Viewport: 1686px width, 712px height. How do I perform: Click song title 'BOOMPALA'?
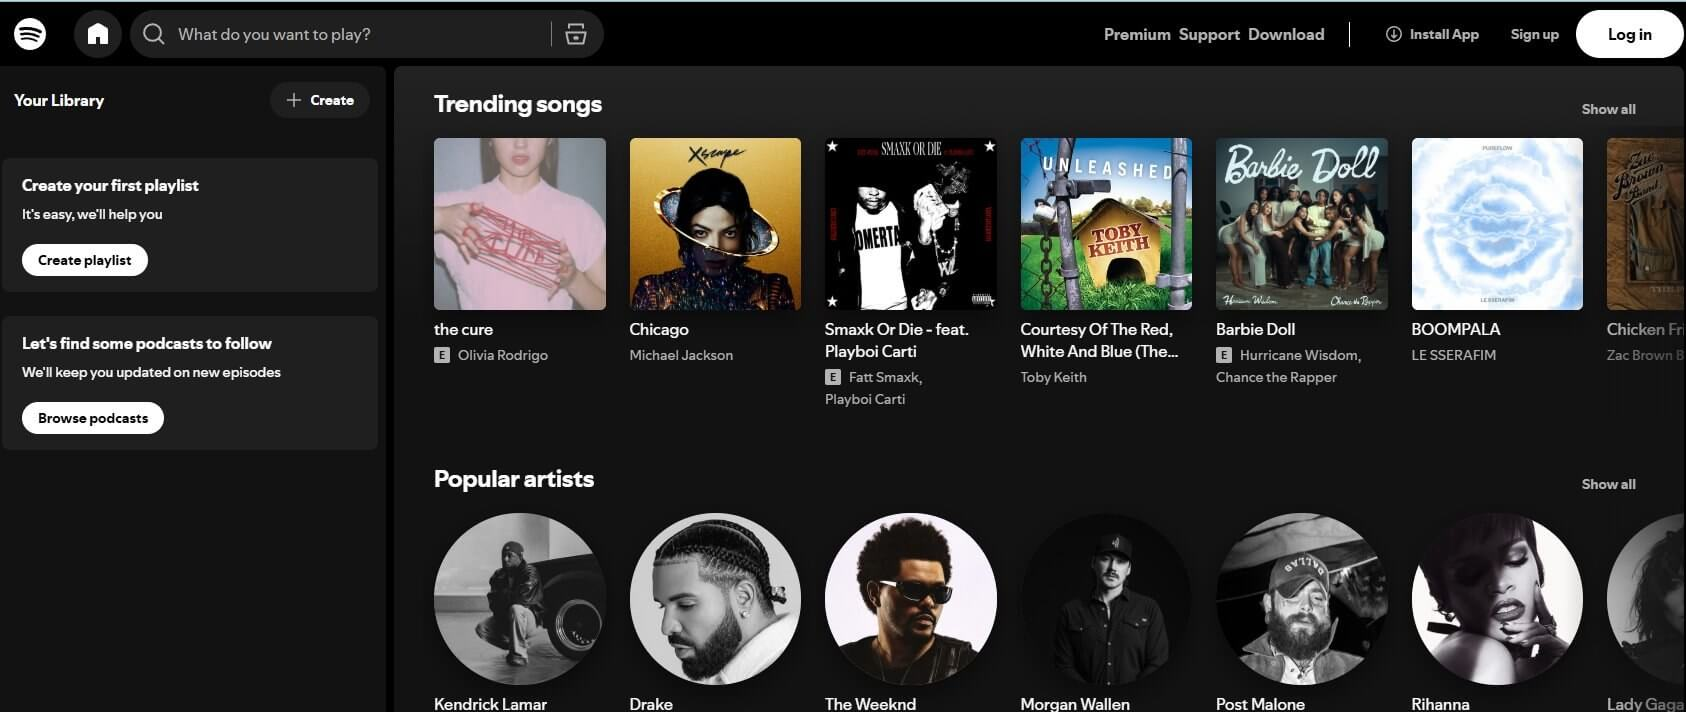pyautogui.click(x=1455, y=329)
